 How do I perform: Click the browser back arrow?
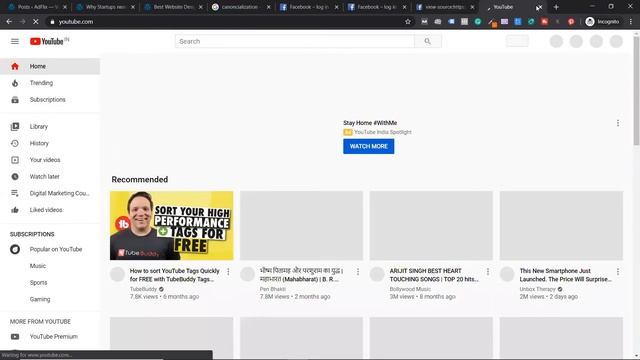pyautogui.click(x=9, y=22)
